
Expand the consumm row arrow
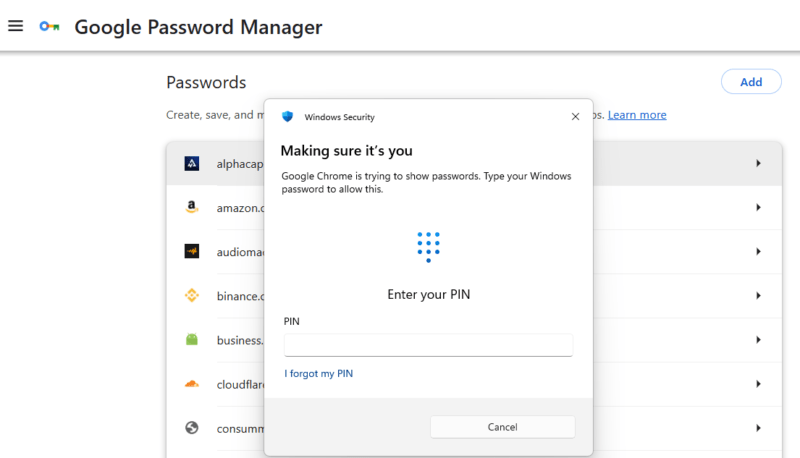coord(758,428)
